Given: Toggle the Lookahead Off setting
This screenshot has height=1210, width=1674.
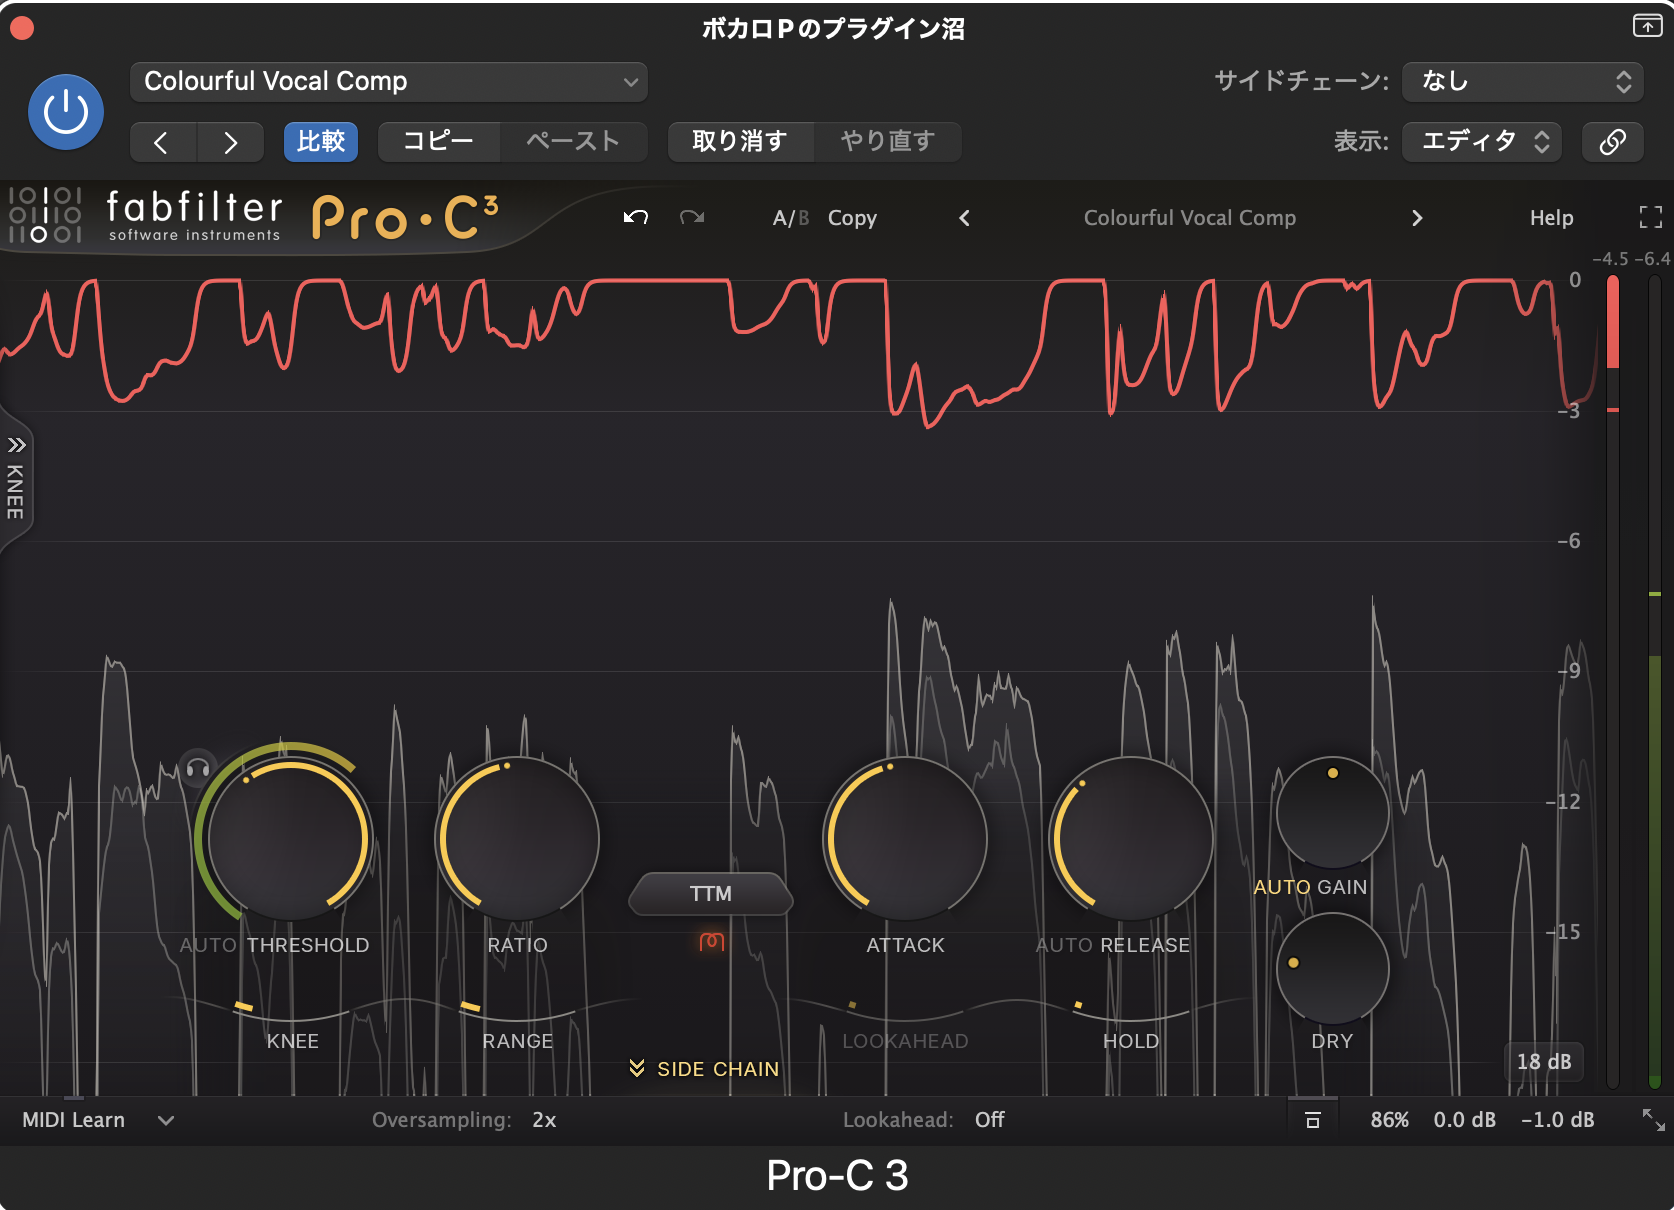Looking at the screenshot, I should pyautogui.click(x=990, y=1120).
